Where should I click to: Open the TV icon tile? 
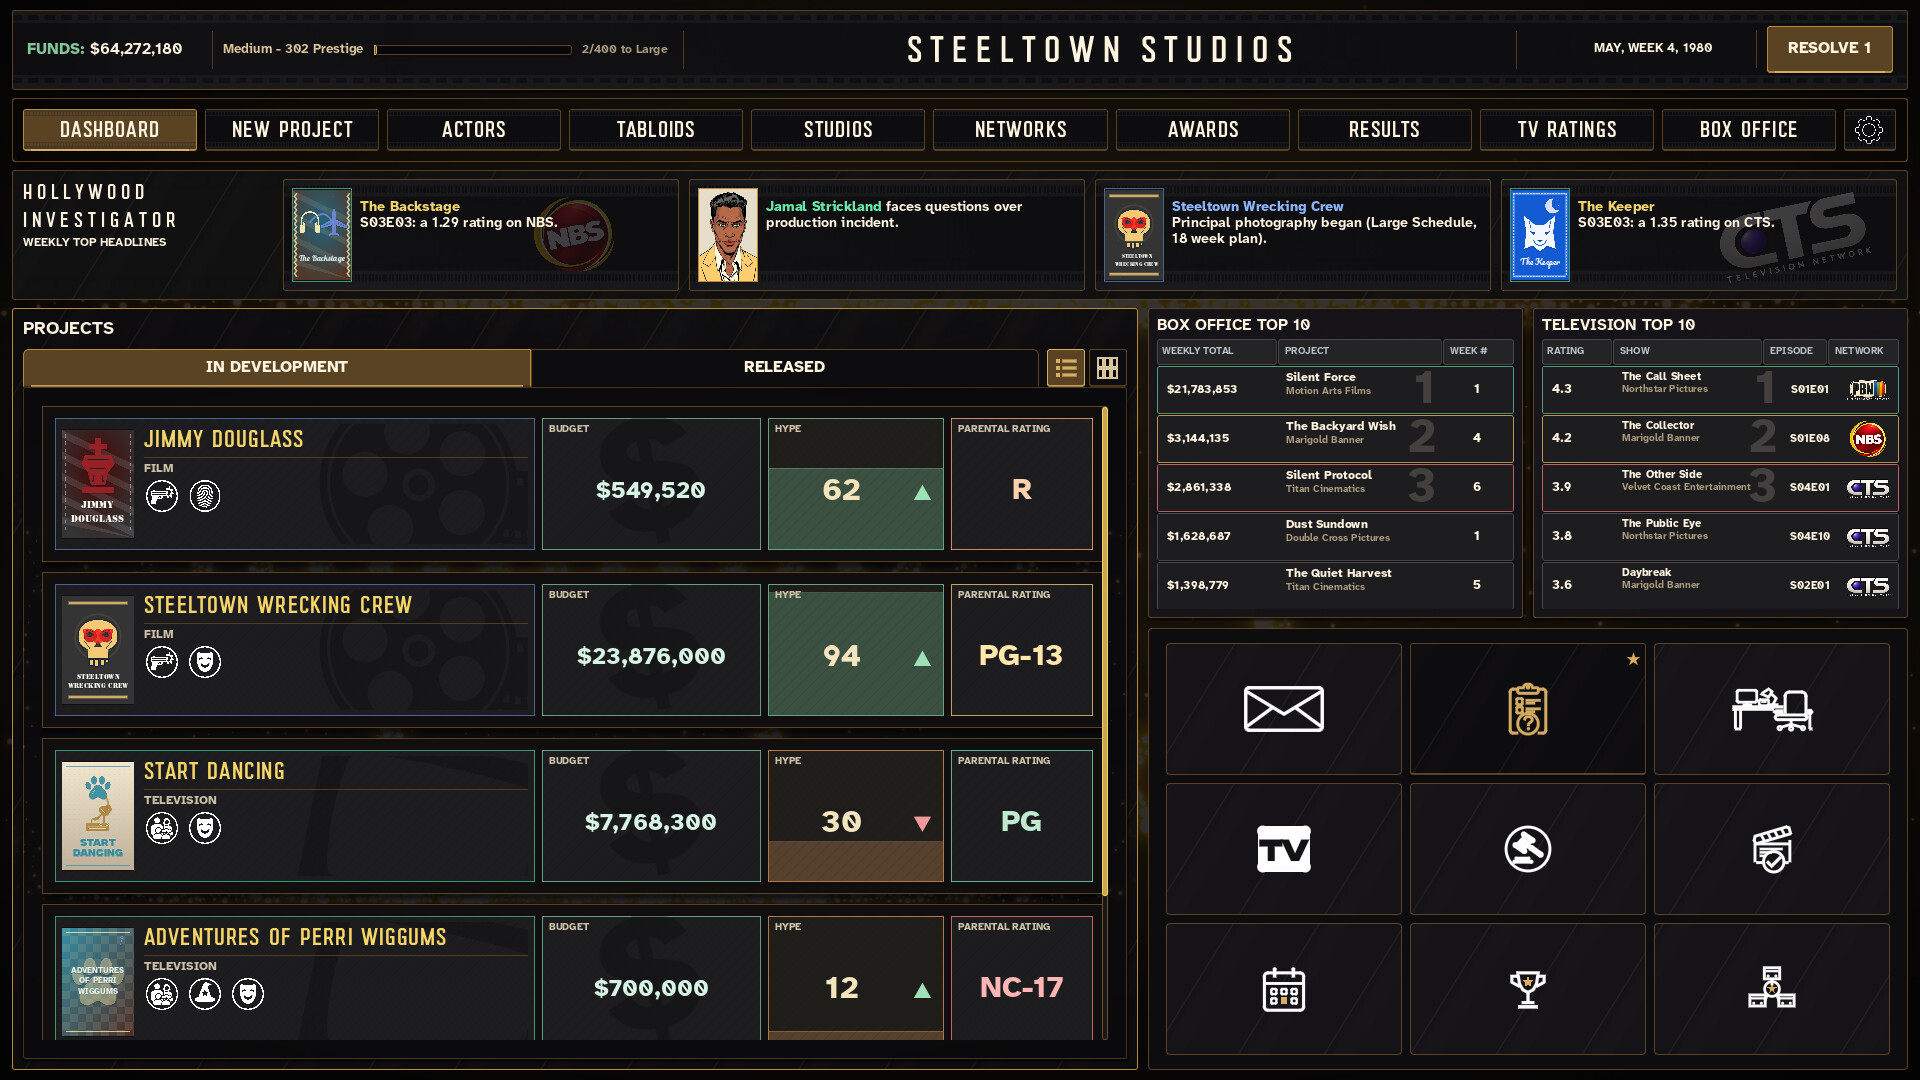1283,849
